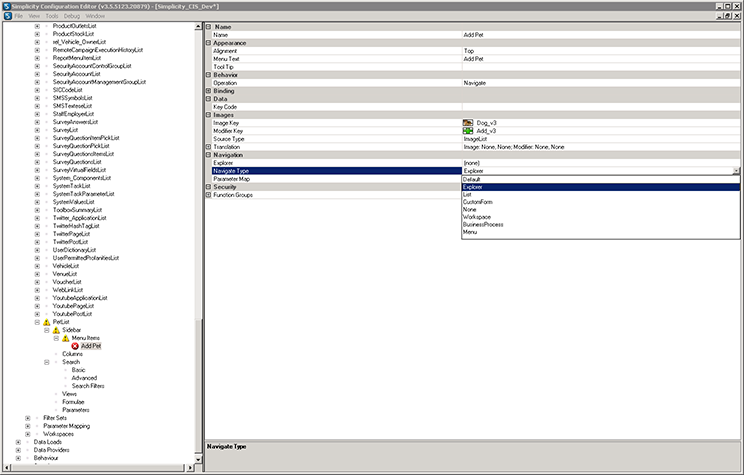This screenshot has height=475, width=744.
Task: Choose Workspace from the Navigate Type list
Action: click(x=478, y=217)
